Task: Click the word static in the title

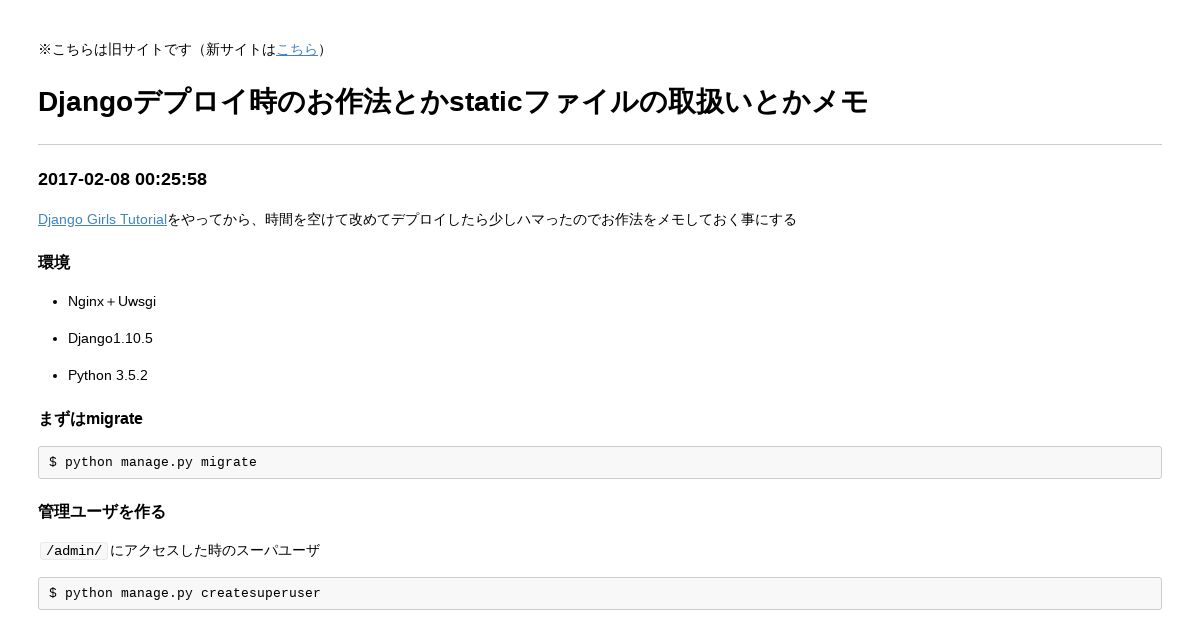Action: pyautogui.click(x=486, y=101)
